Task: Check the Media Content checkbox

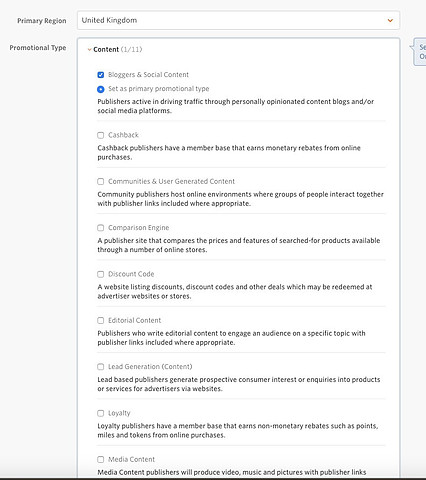Action: pyautogui.click(x=101, y=460)
